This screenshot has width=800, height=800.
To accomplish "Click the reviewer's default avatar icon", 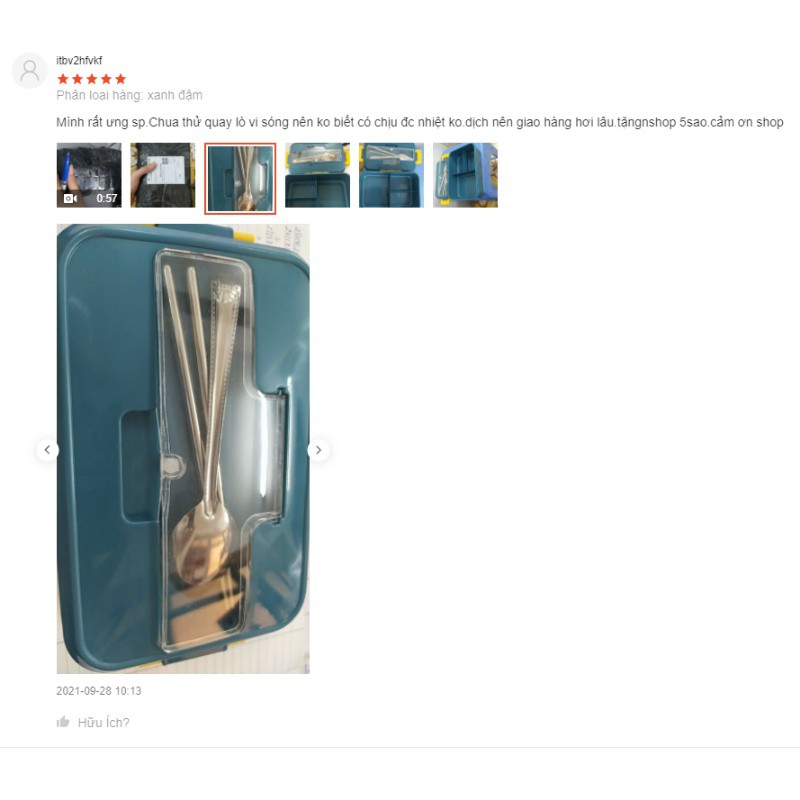I will (x=30, y=71).
